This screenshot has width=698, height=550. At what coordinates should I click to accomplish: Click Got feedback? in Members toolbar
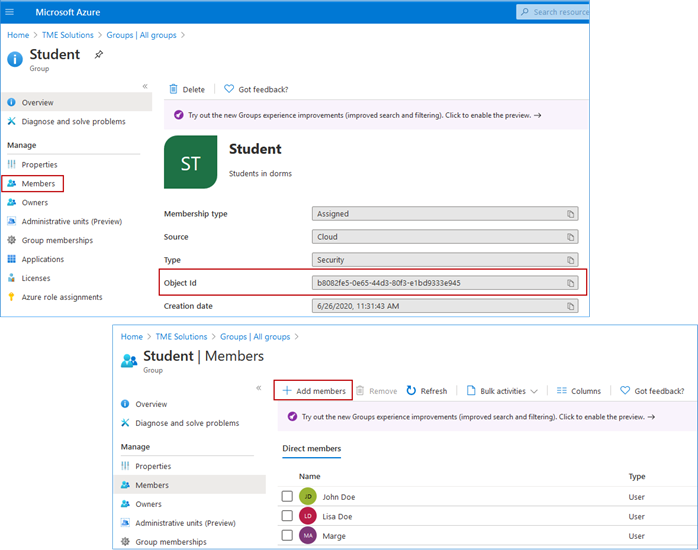tap(652, 391)
